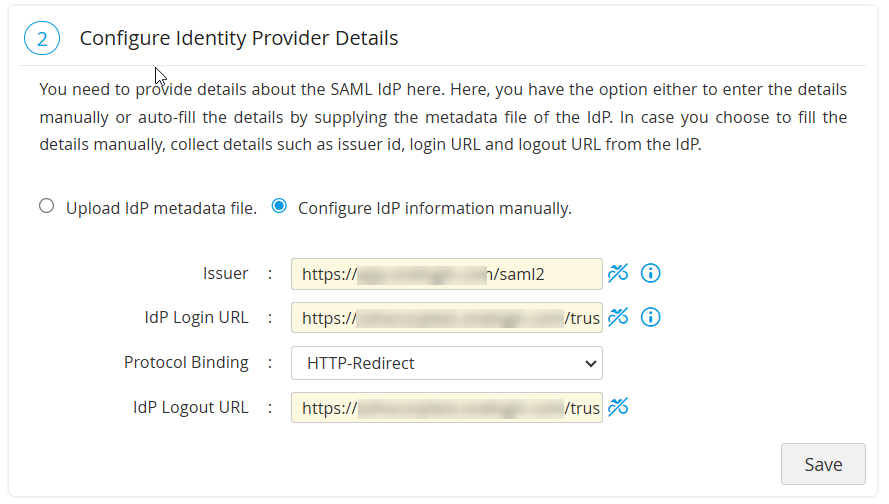Click the Issuer field label
The image size is (889, 504).
pos(225,273)
